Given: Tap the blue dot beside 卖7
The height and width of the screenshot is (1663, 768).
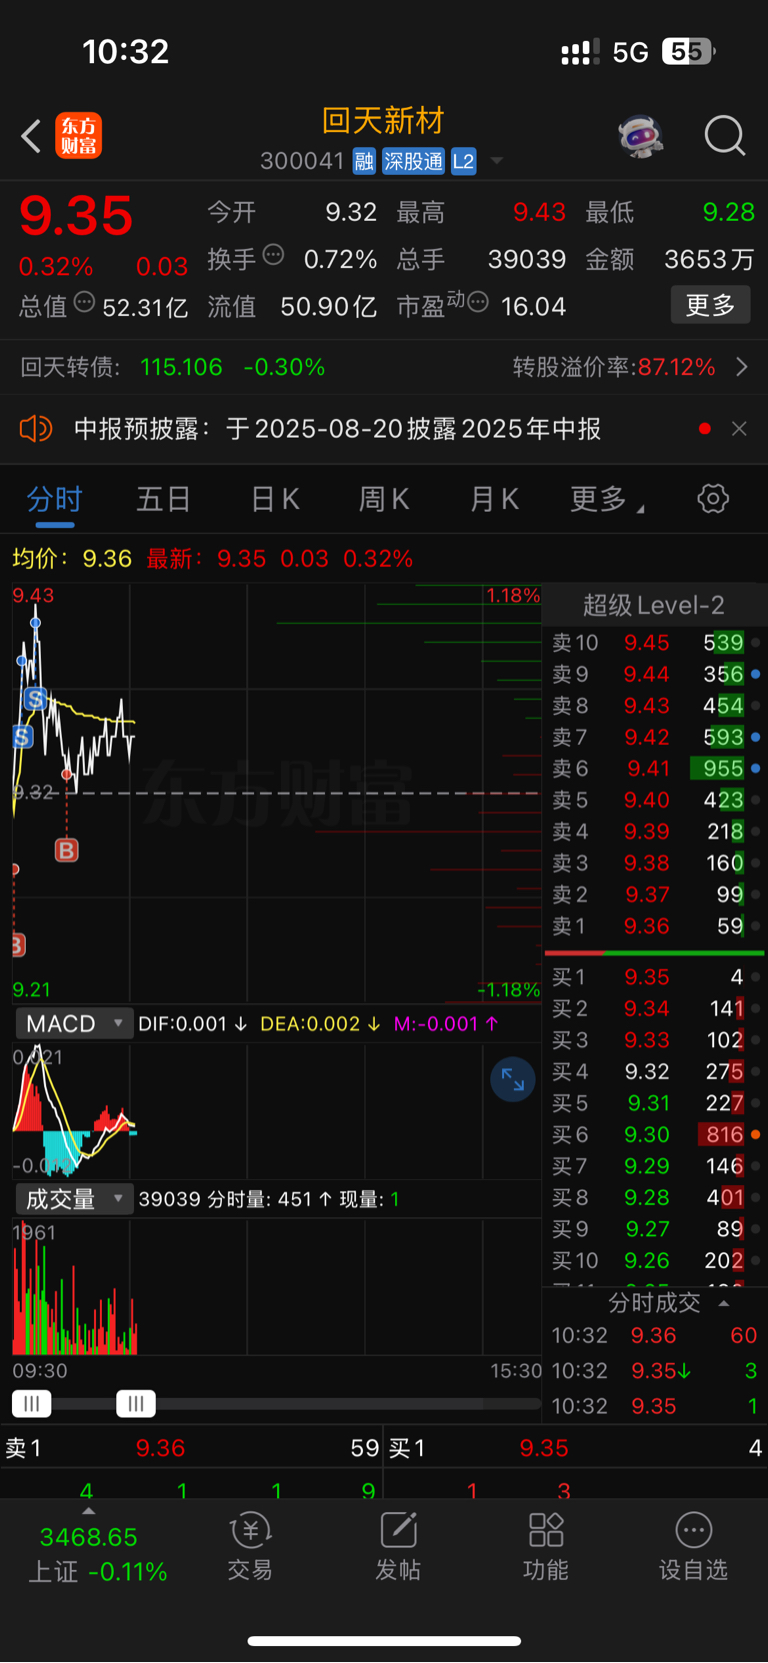Looking at the screenshot, I should 756,737.
